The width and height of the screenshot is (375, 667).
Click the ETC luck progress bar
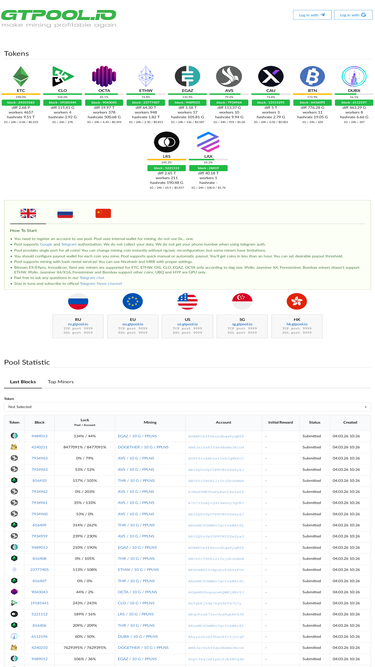[20, 94]
